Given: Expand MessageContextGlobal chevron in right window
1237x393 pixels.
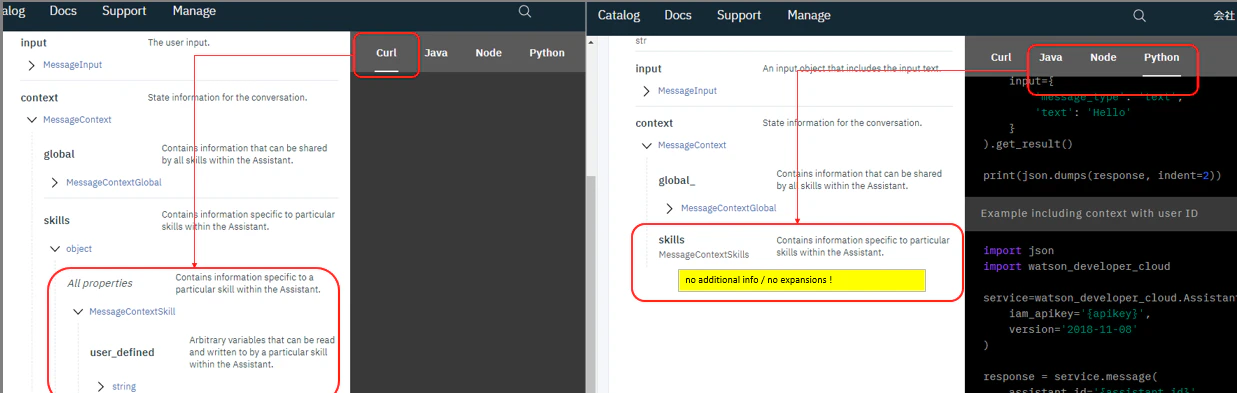Looking at the screenshot, I should coord(670,209).
